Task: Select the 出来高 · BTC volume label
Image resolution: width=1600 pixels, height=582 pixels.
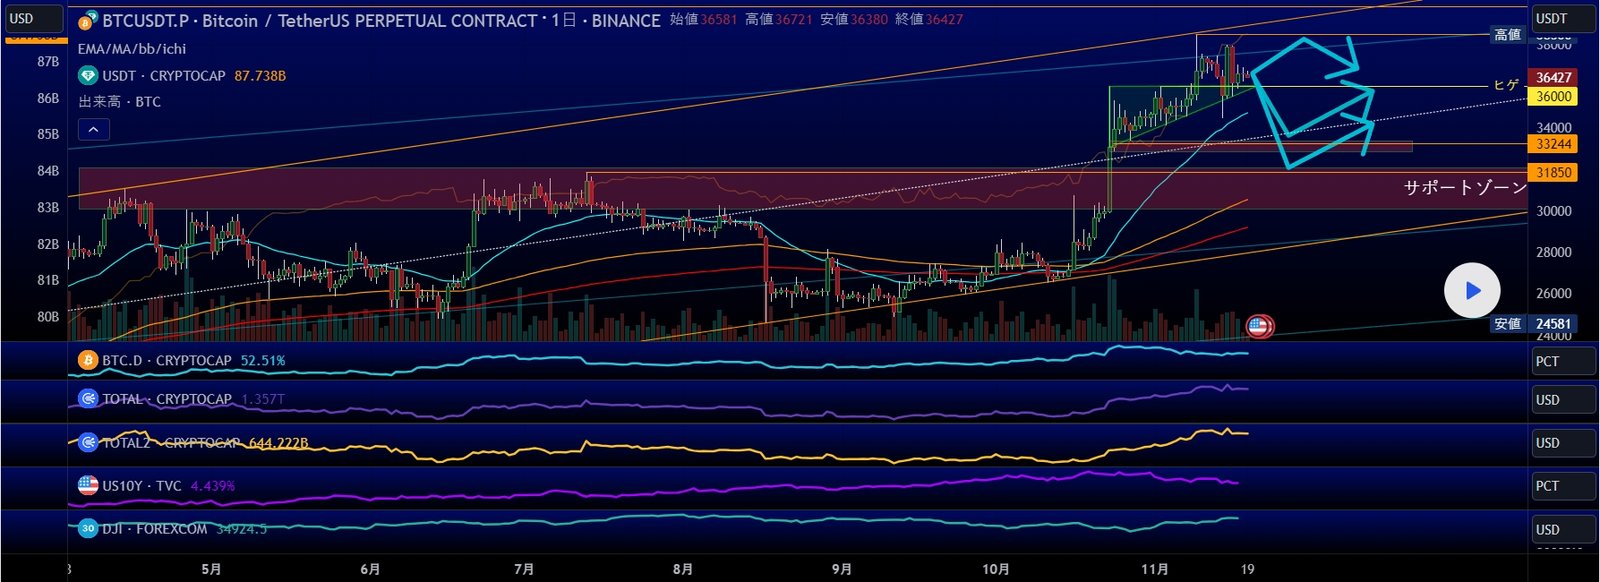Action: point(120,102)
